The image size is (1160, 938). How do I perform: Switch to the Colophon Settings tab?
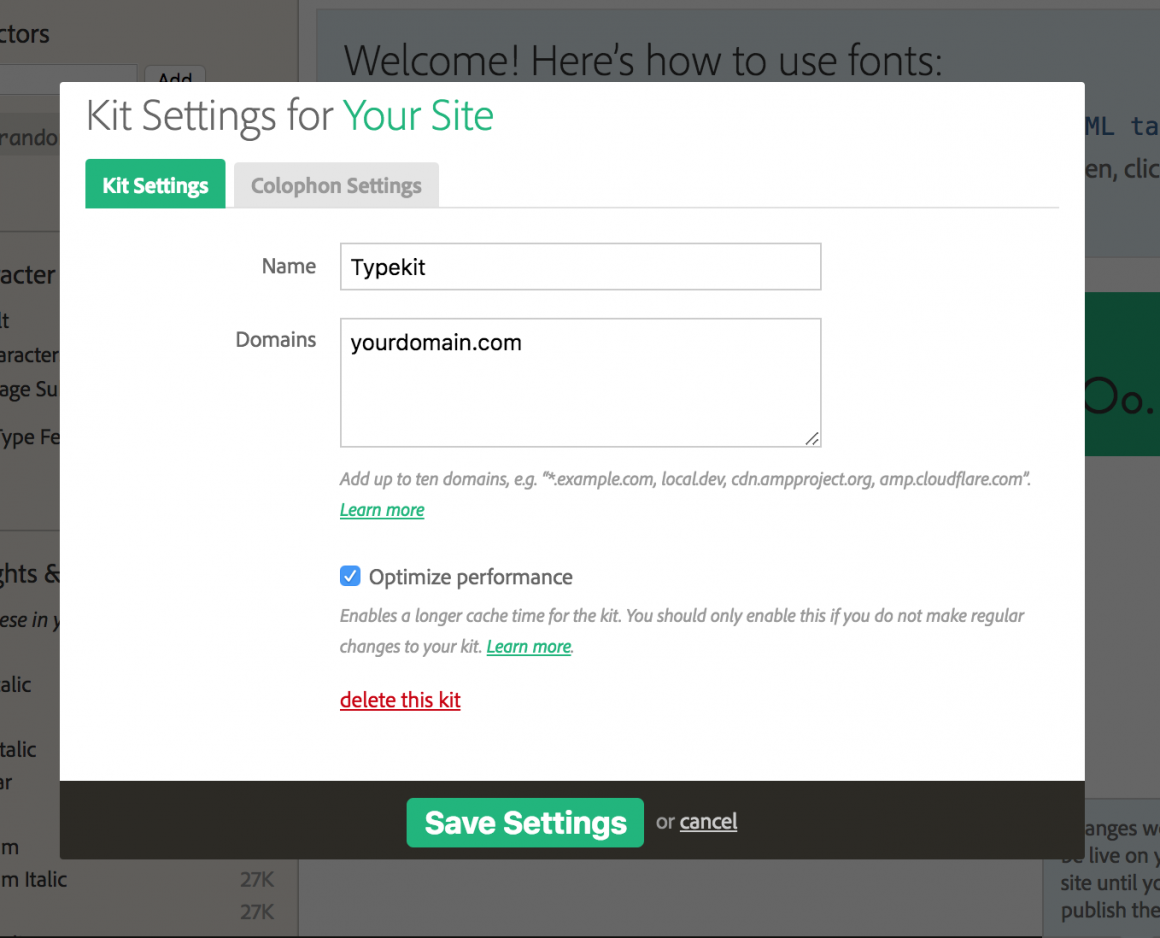(x=336, y=186)
